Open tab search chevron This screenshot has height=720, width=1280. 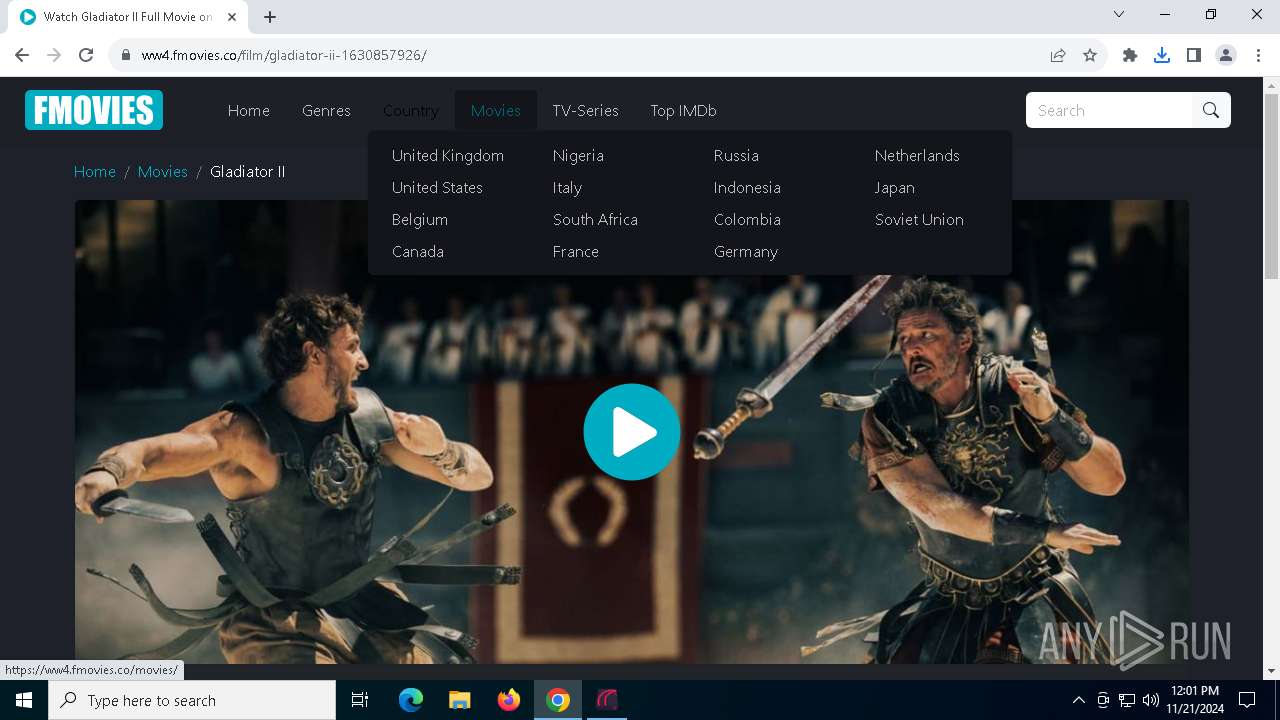(x=1119, y=14)
